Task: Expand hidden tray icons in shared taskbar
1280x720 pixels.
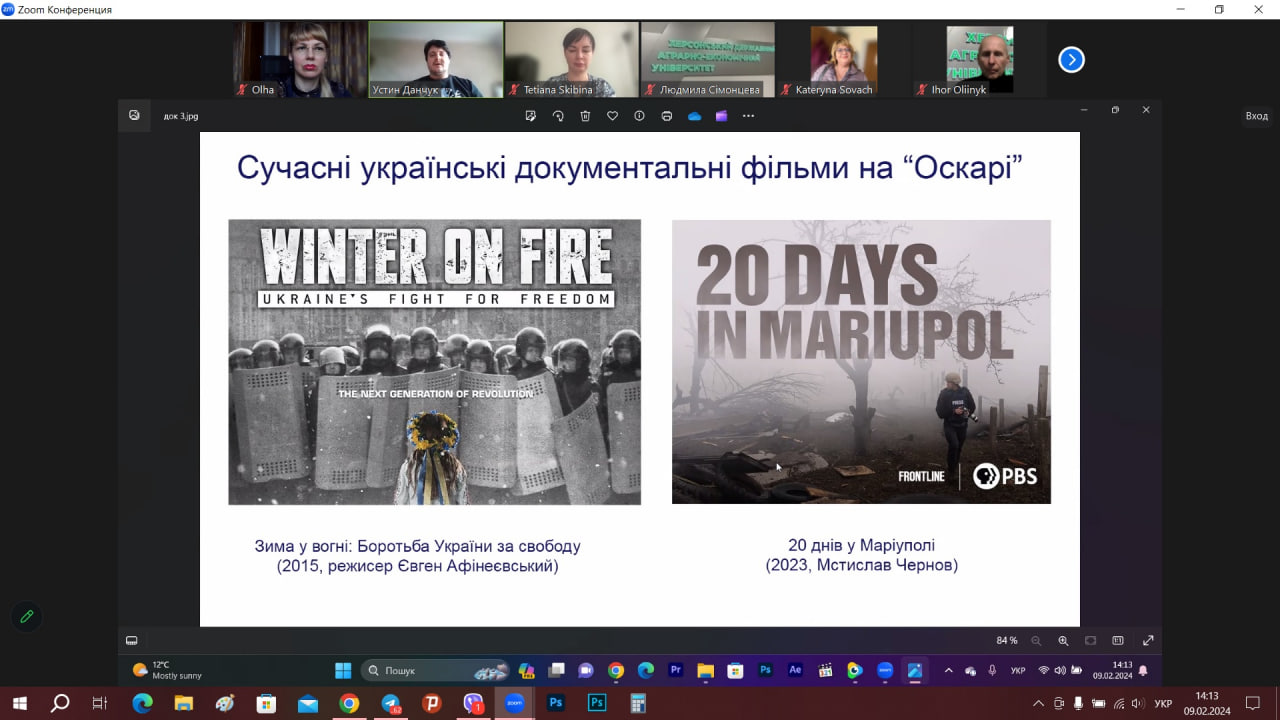Action: [x=949, y=670]
